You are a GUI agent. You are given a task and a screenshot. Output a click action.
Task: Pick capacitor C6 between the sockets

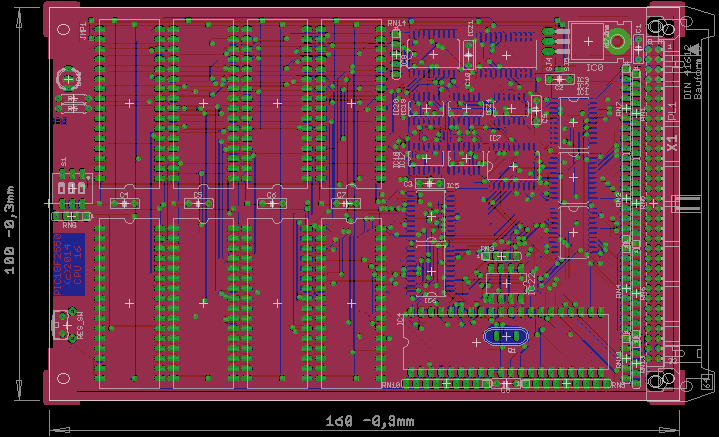[x=271, y=203]
